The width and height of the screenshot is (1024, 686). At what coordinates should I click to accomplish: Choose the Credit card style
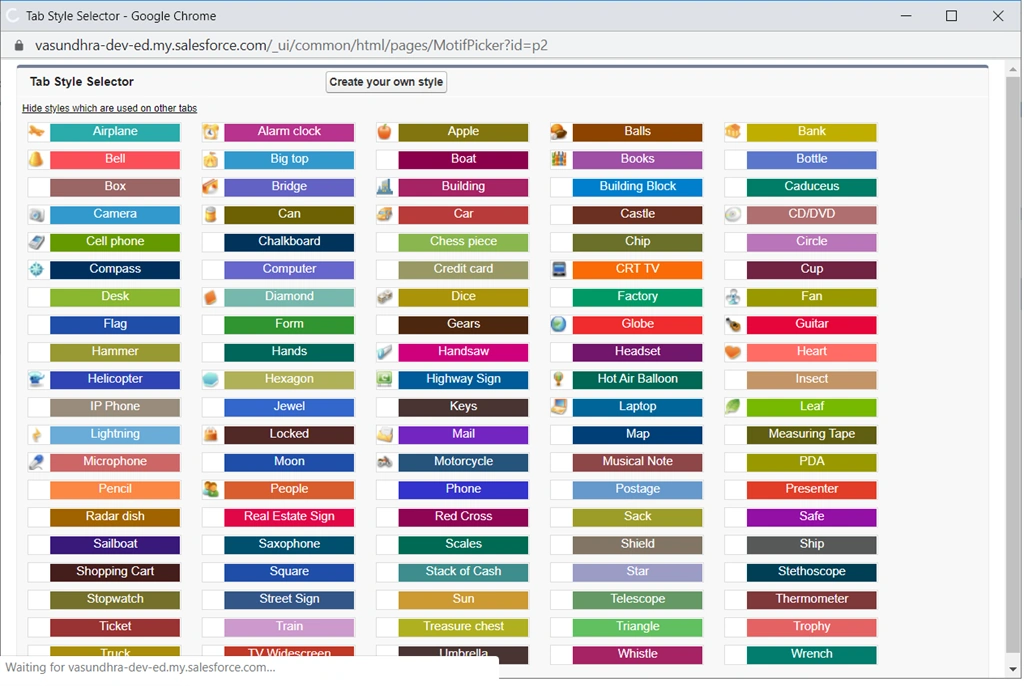click(463, 269)
